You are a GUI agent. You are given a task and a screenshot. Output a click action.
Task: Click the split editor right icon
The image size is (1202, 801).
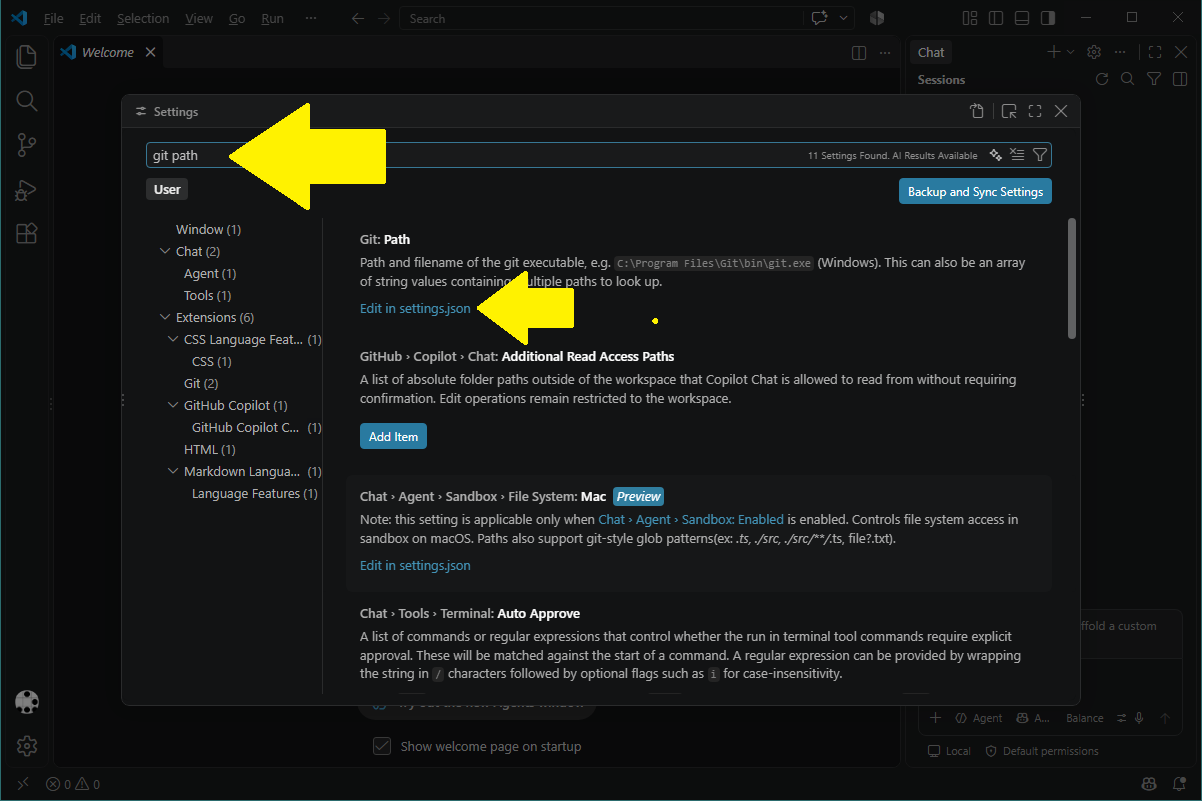click(x=859, y=52)
